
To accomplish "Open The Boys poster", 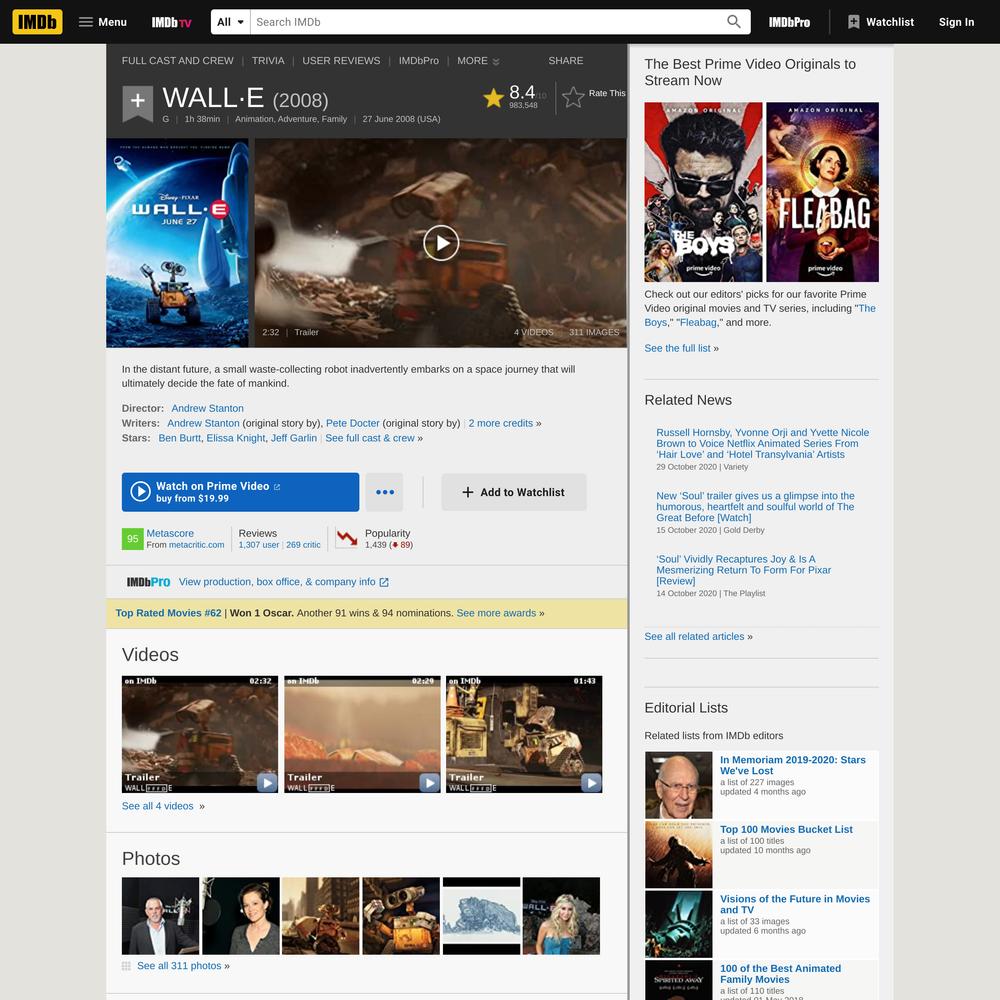I will [703, 192].
